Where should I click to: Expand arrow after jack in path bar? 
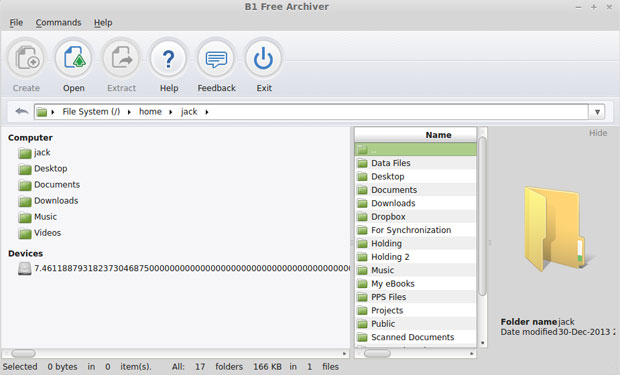tap(206, 112)
